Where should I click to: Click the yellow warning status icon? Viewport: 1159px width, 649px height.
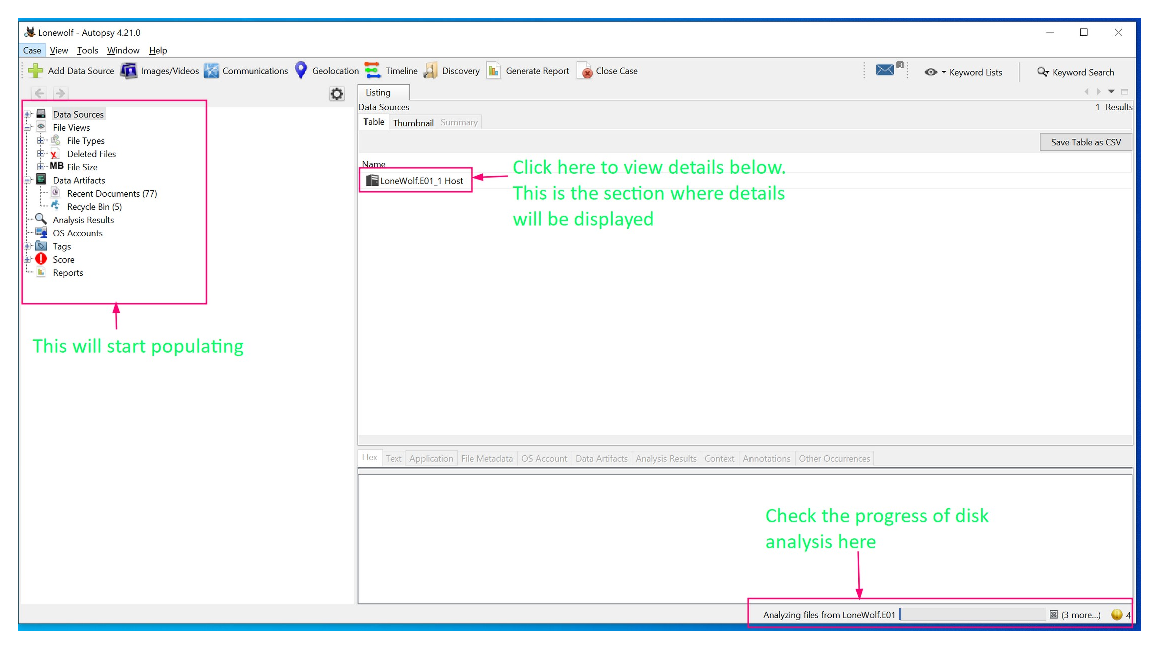point(1117,614)
